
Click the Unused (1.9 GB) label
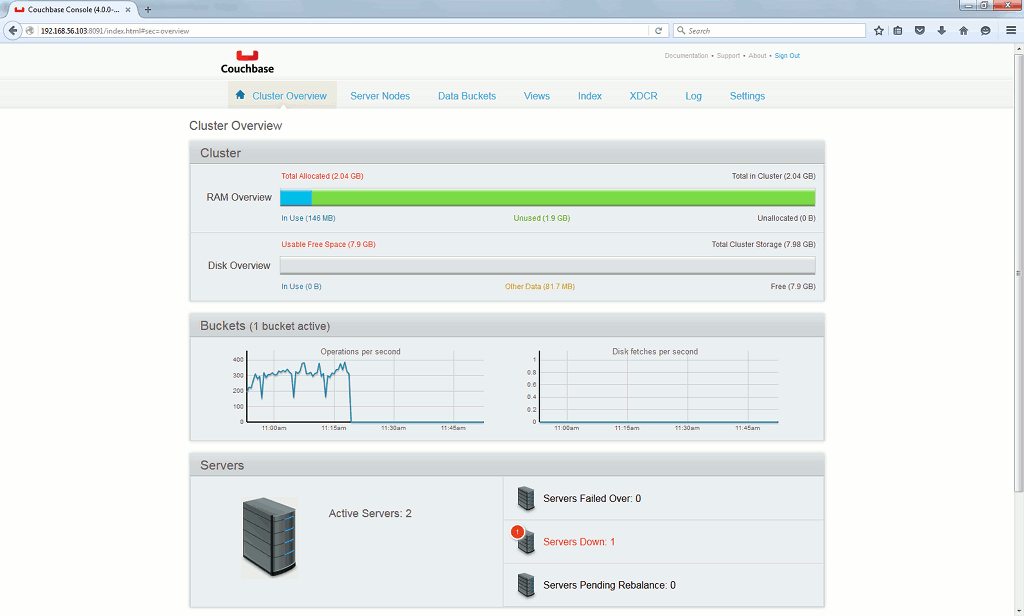[541, 218]
